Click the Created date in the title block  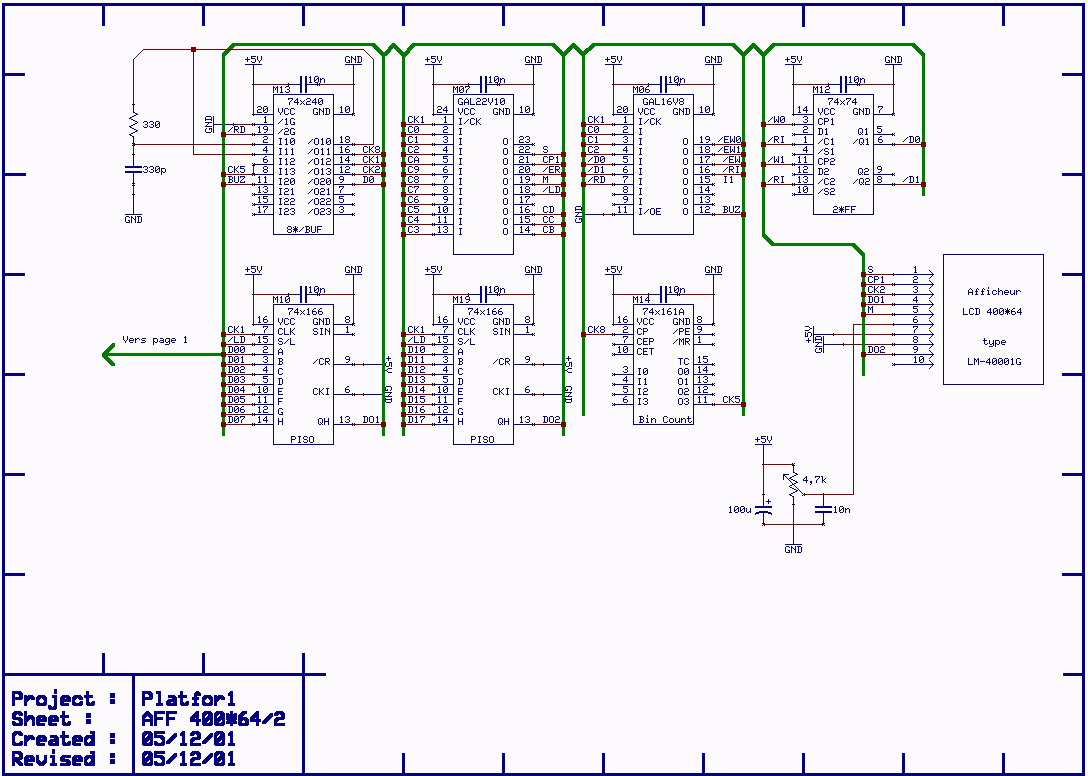pos(188,739)
